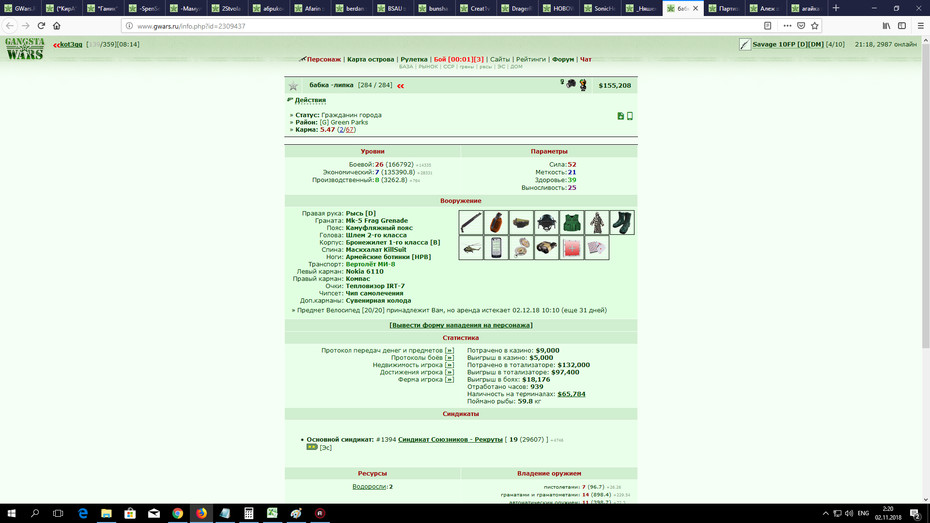Screen dimensions: 930x523
Task: Open Синдикат Союзников - Рекруты syndicate link
Action: point(450,439)
